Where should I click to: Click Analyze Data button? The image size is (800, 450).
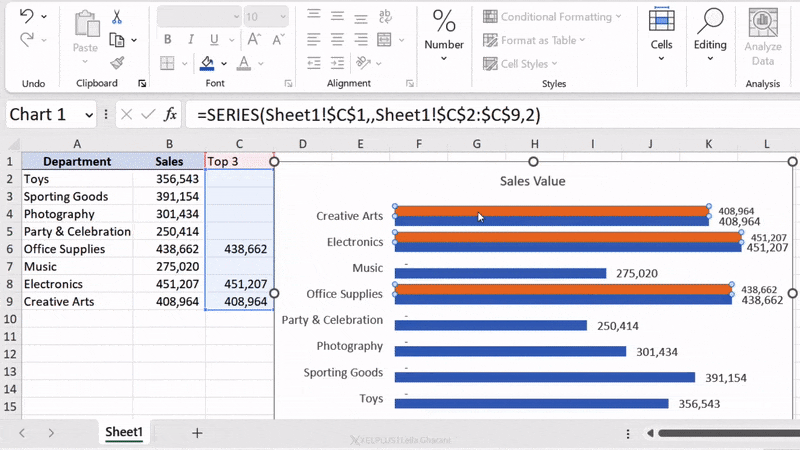pyautogui.click(x=763, y=37)
